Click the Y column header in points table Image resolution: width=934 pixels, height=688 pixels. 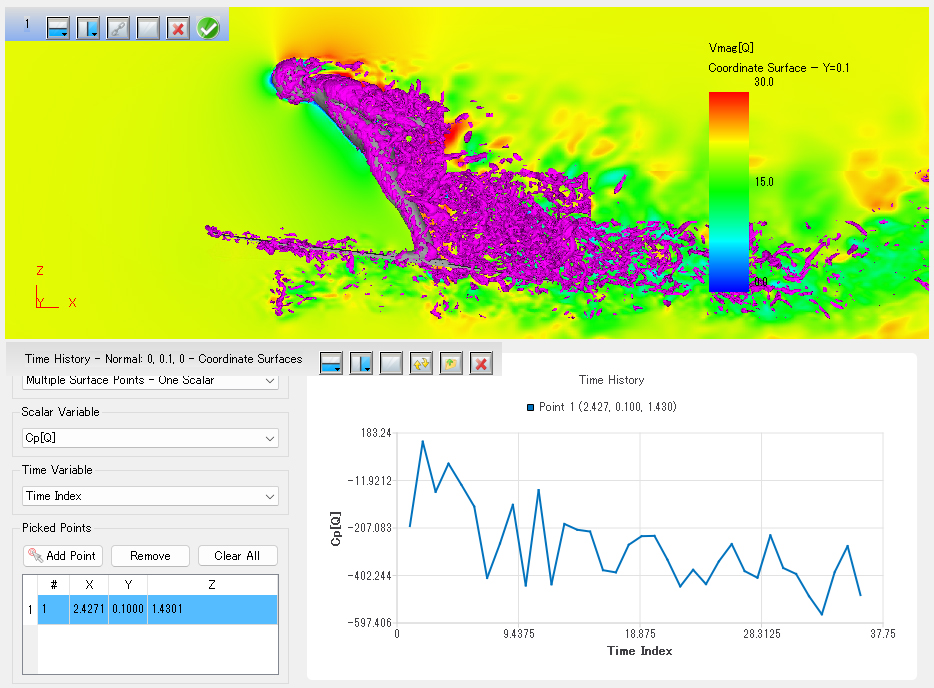(x=128, y=585)
